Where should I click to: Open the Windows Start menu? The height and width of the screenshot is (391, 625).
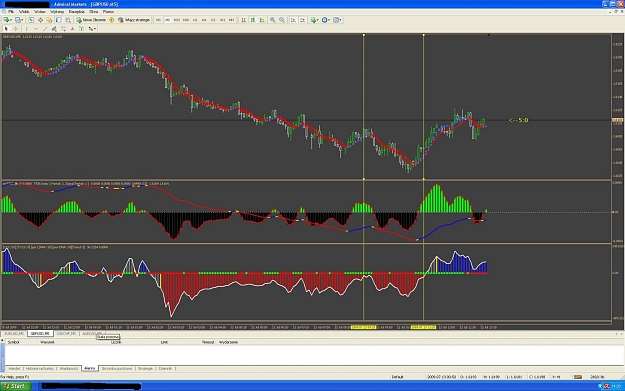[x=15, y=386]
